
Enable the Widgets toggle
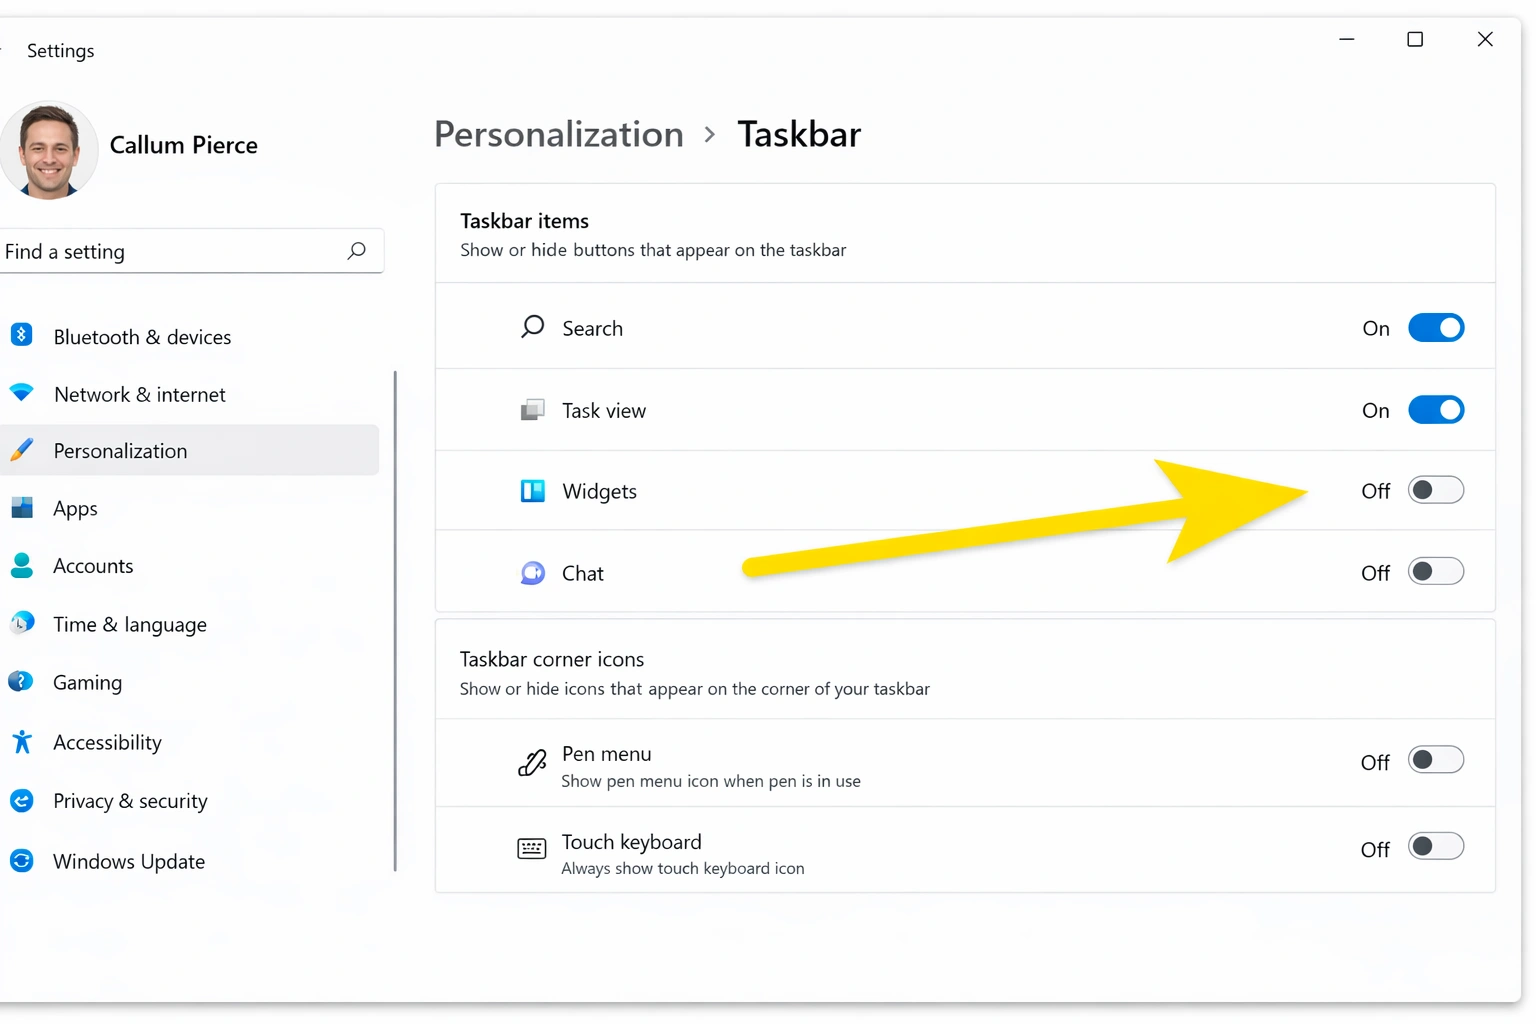pyautogui.click(x=1437, y=490)
